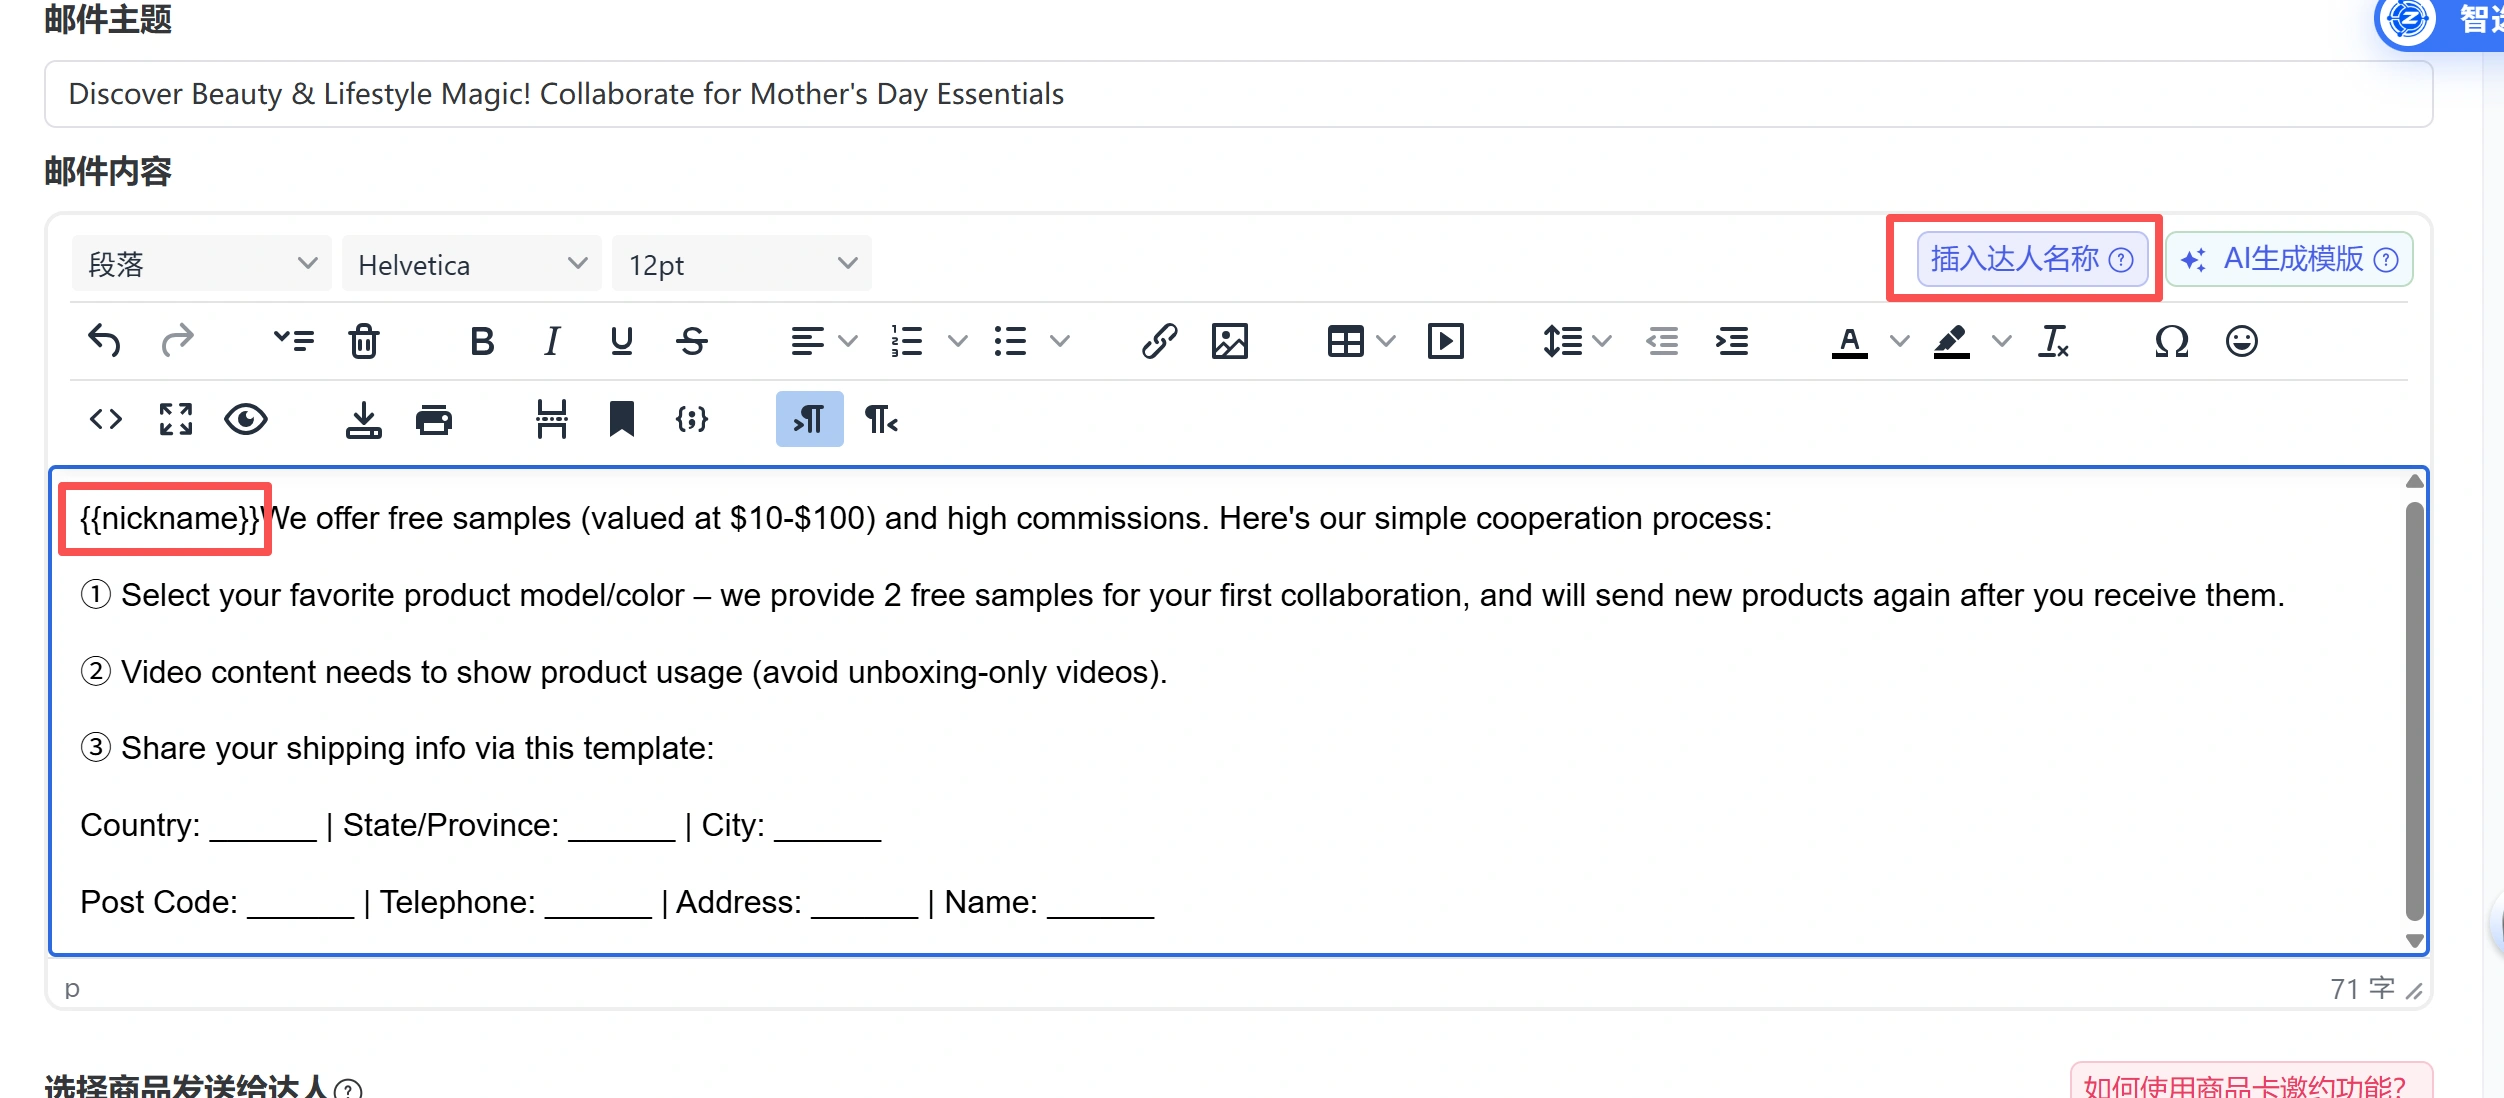
Task: Expand the Helvetica font dropdown
Action: point(471,264)
